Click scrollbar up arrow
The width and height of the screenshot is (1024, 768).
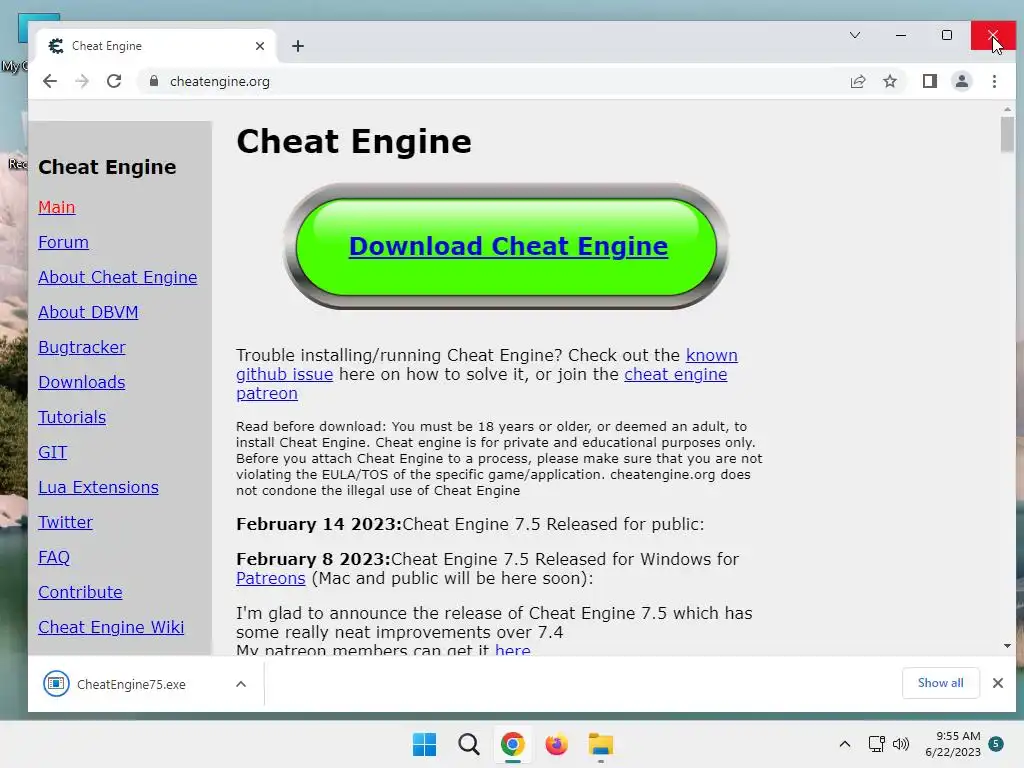1007,109
